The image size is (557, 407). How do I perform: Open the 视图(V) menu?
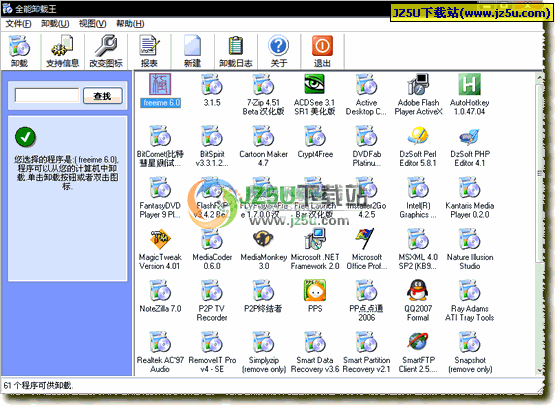click(92, 24)
